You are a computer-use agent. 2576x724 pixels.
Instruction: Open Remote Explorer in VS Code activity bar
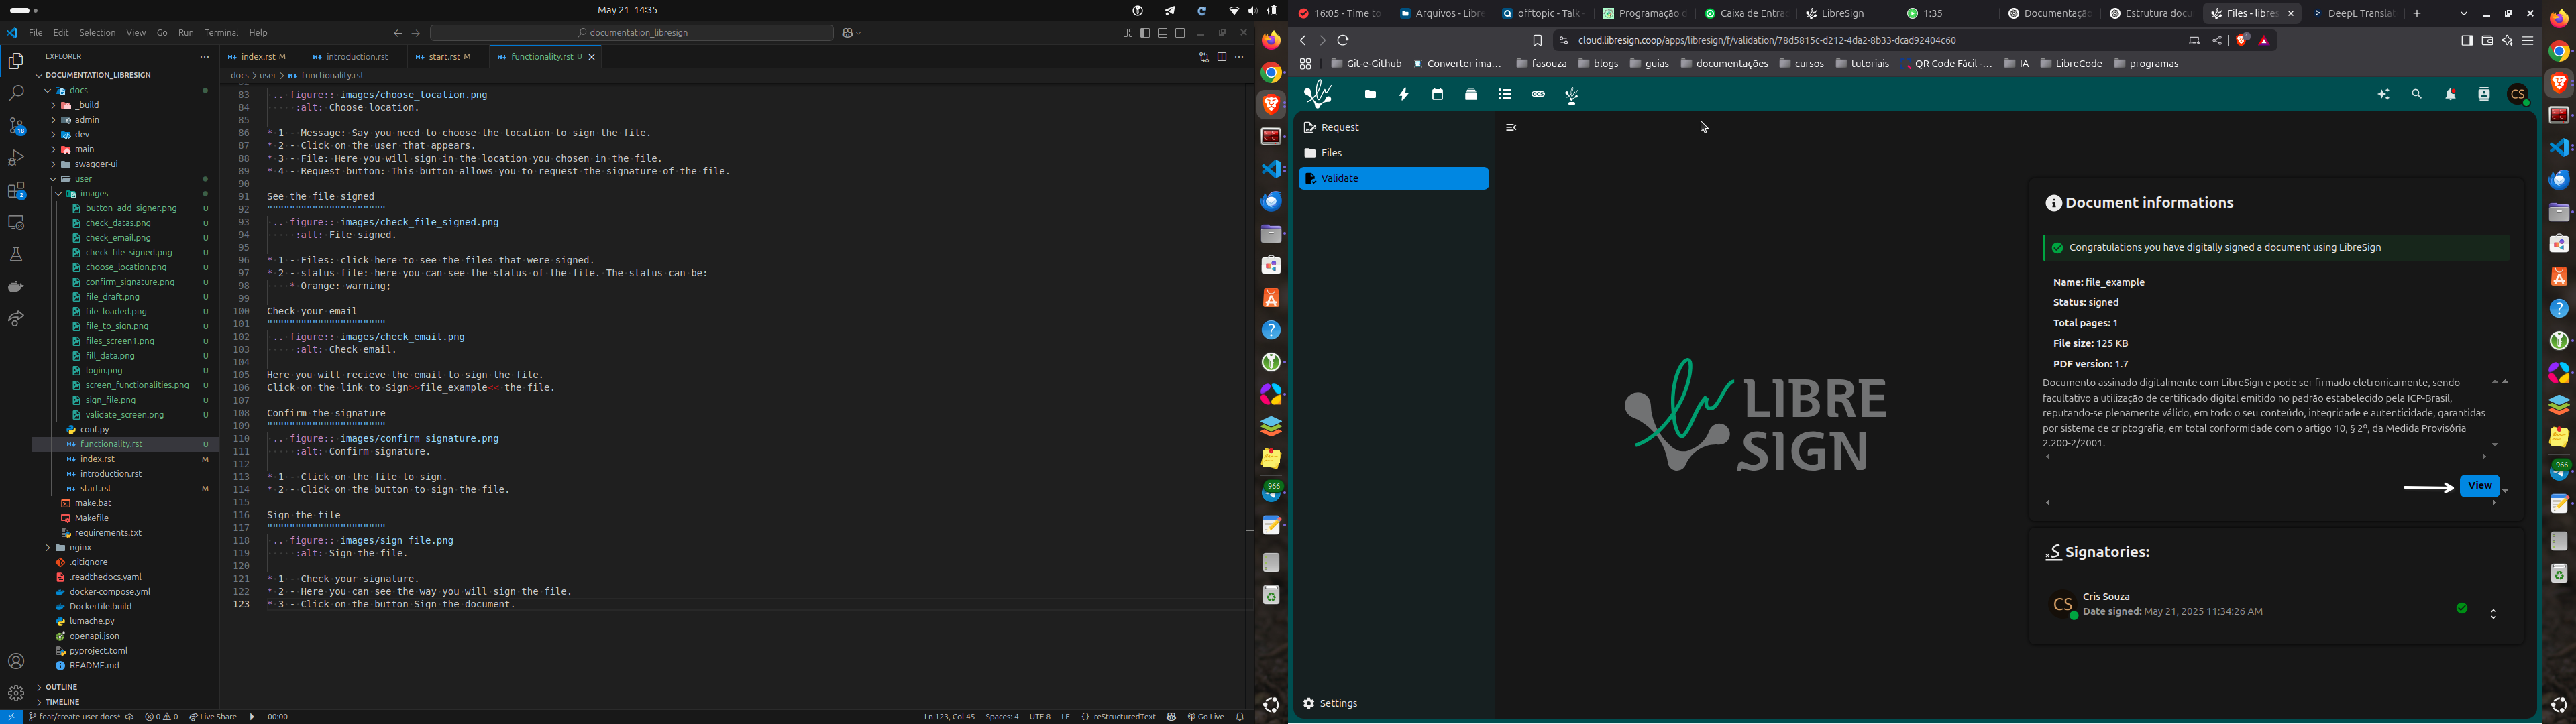coord(16,222)
